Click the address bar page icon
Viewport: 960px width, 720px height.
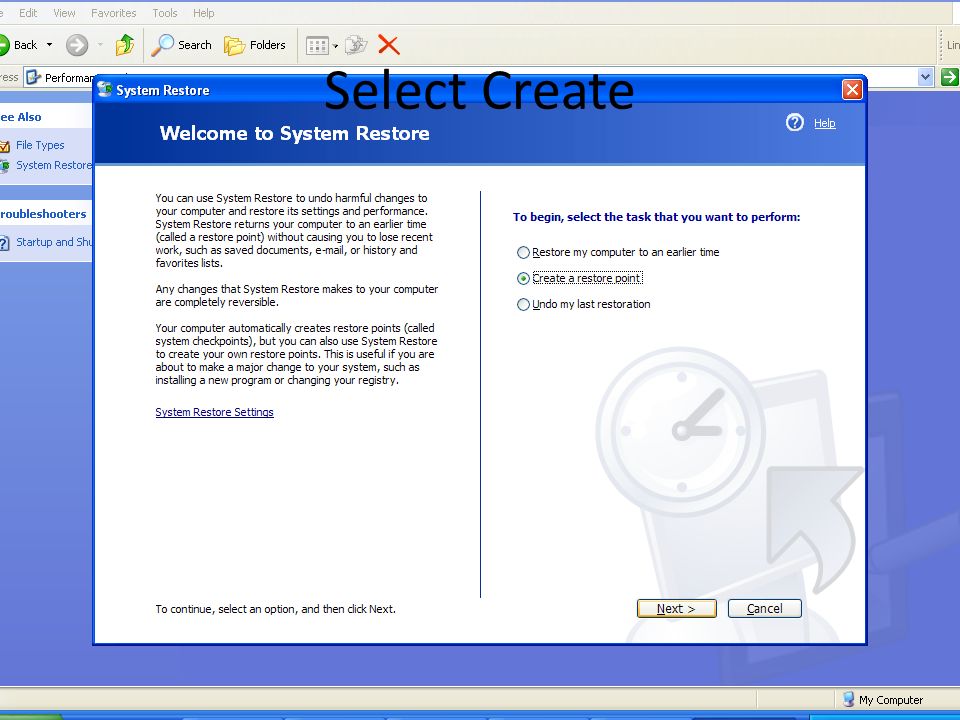tap(34, 77)
